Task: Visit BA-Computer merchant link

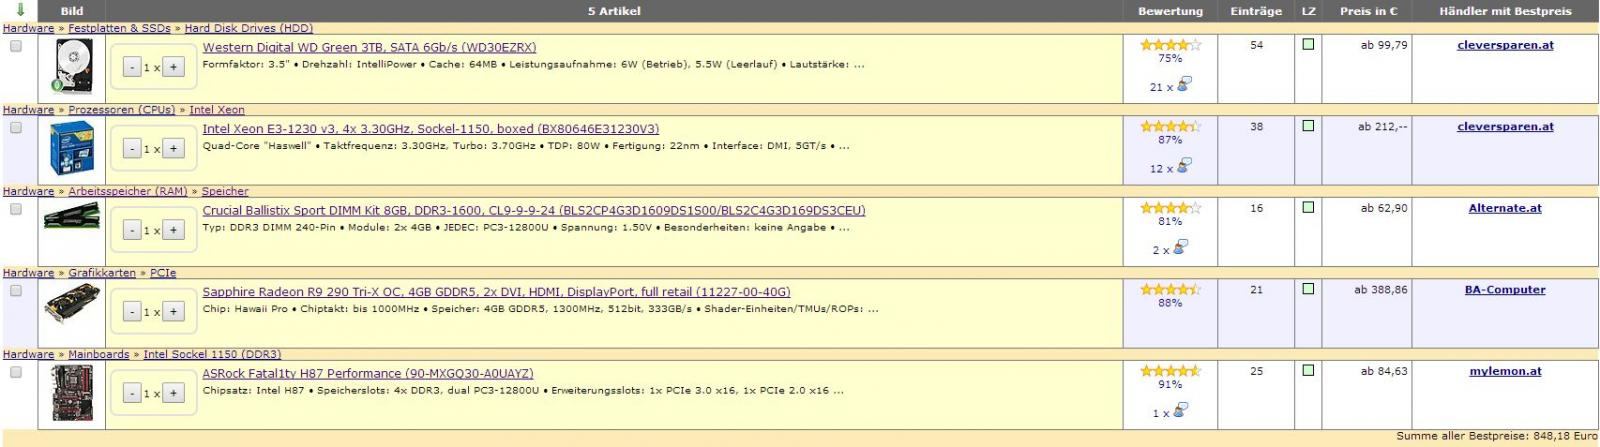Action: coord(1505,290)
